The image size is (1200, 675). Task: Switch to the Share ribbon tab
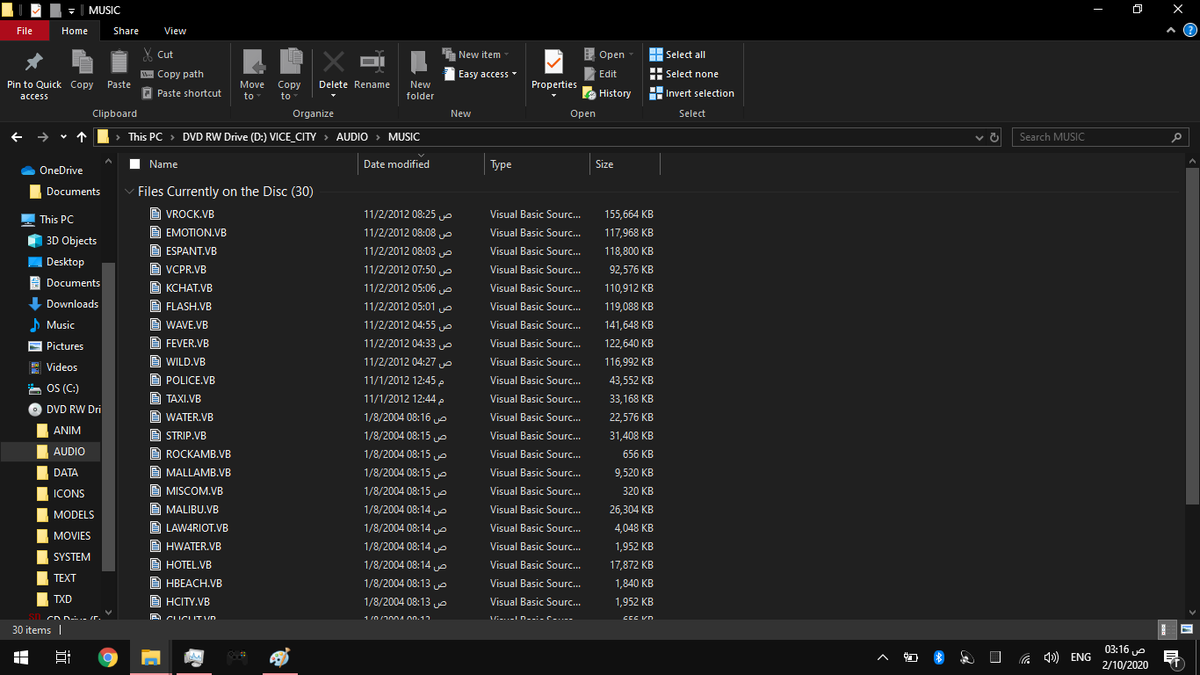tap(126, 31)
